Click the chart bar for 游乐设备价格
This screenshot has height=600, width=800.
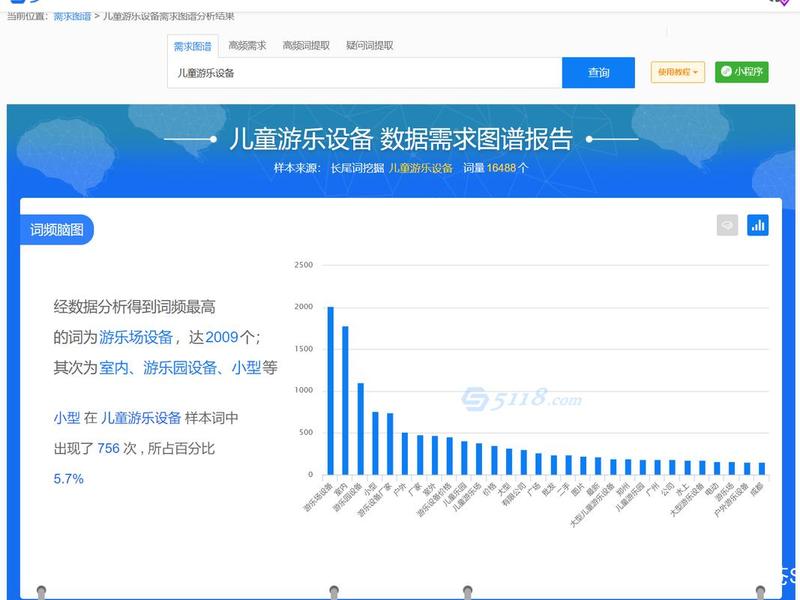[x=450, y=456]
